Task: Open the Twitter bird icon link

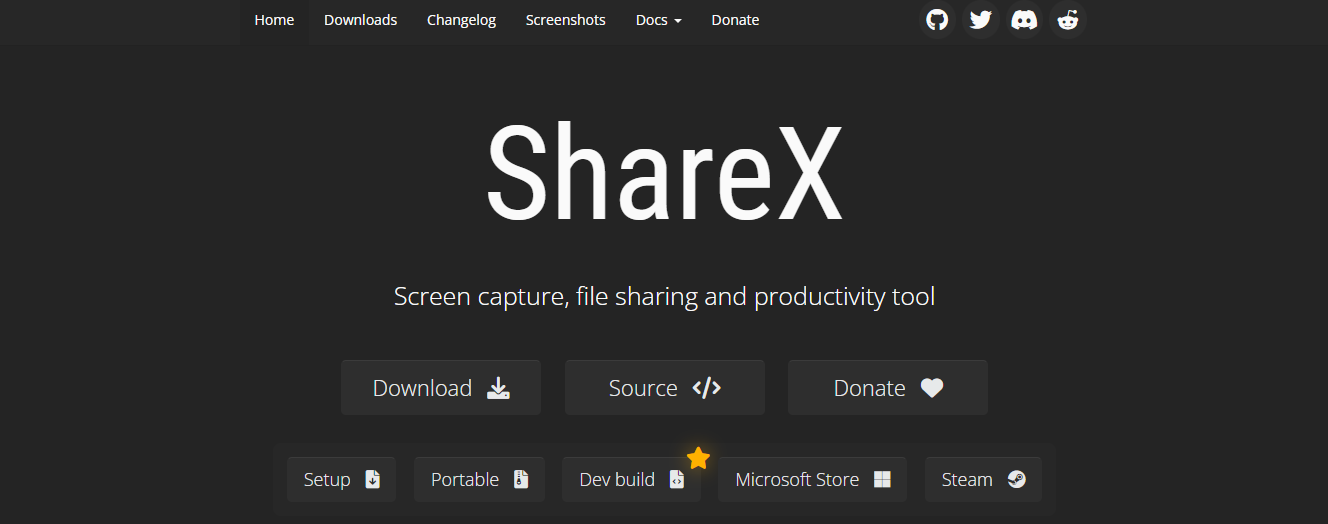Action: 981,20
